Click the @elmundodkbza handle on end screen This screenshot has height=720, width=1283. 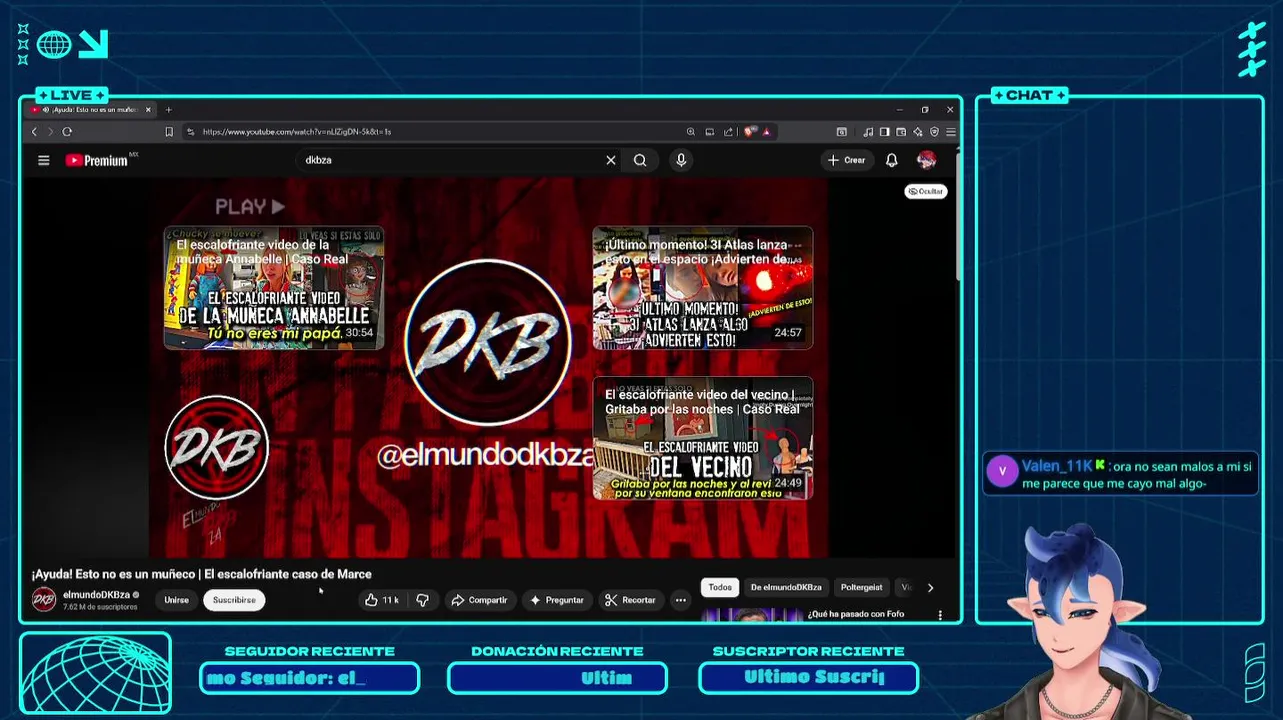point(485,456)
